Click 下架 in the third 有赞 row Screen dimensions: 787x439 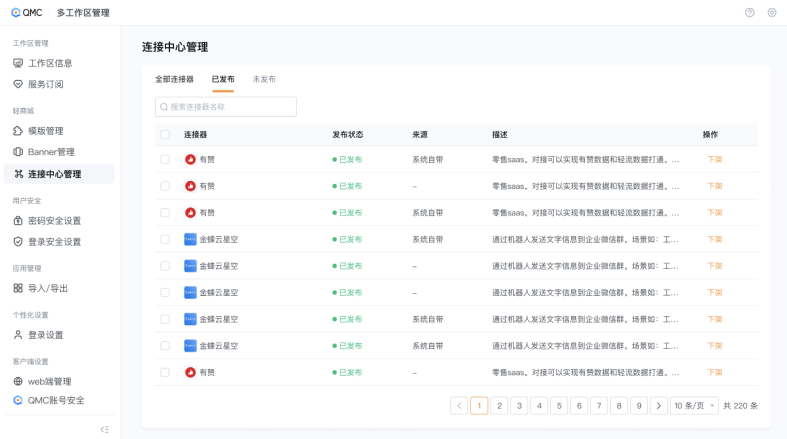pos(715,213)
